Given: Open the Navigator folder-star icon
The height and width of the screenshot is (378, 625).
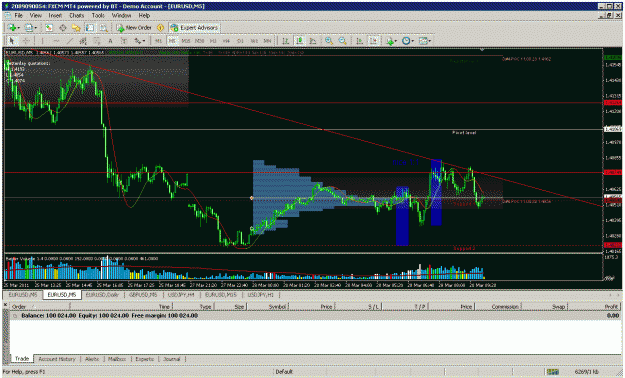Looking at the screenshot, I should pos(76,28).
